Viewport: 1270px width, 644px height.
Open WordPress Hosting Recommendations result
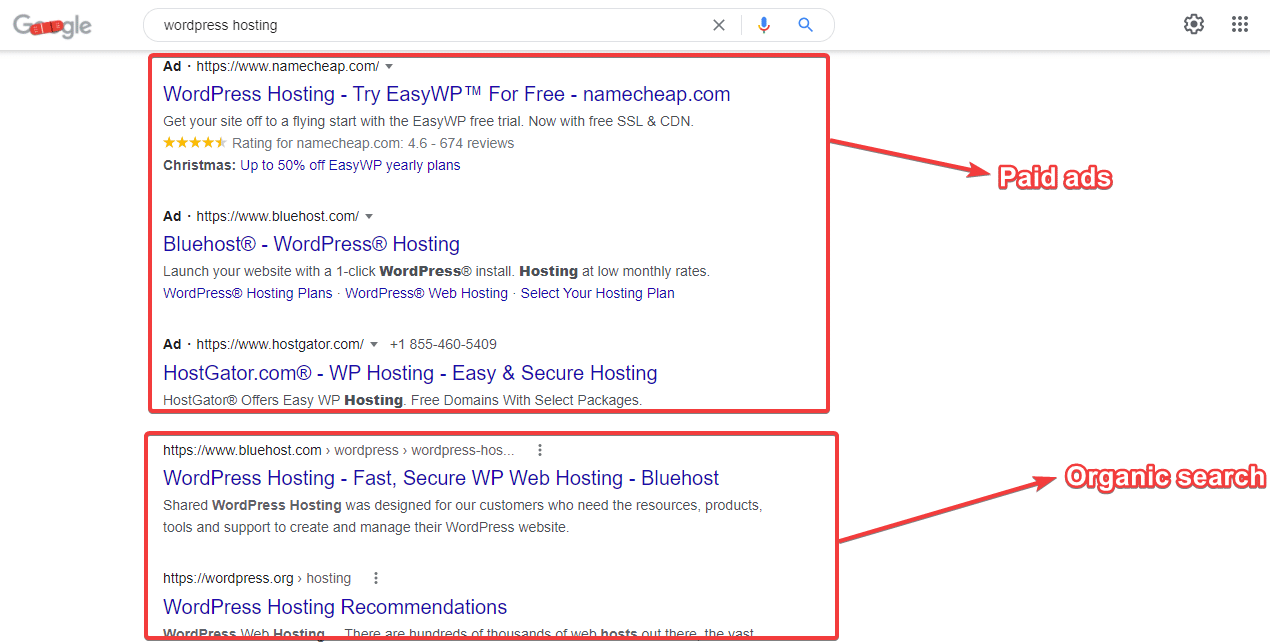(335, 607)
